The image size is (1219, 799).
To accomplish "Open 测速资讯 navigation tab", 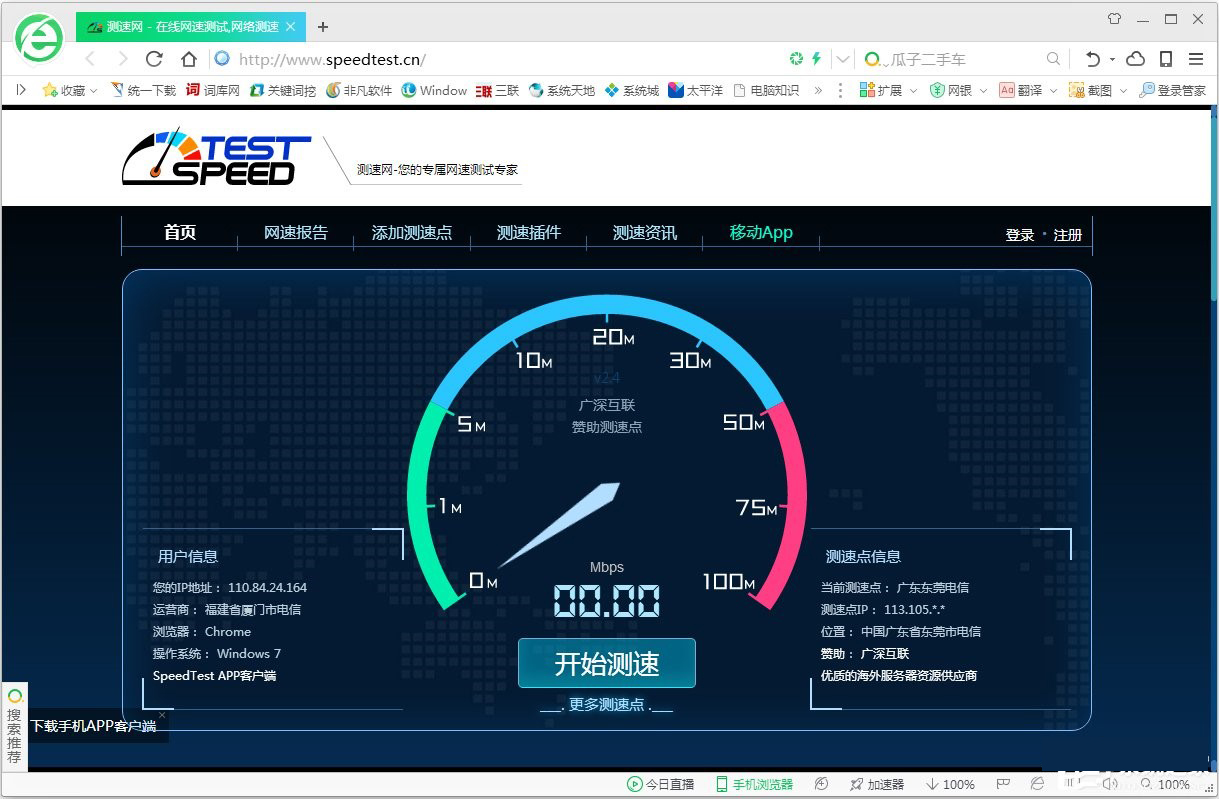I will [645, 233].
